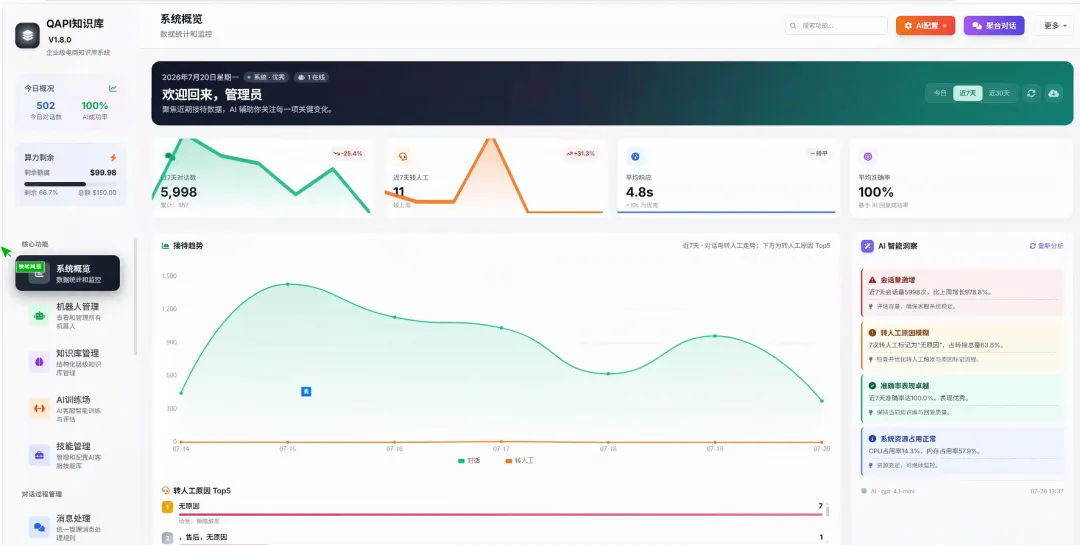Click the sidebar vertical scrollbar

(136, 296)
